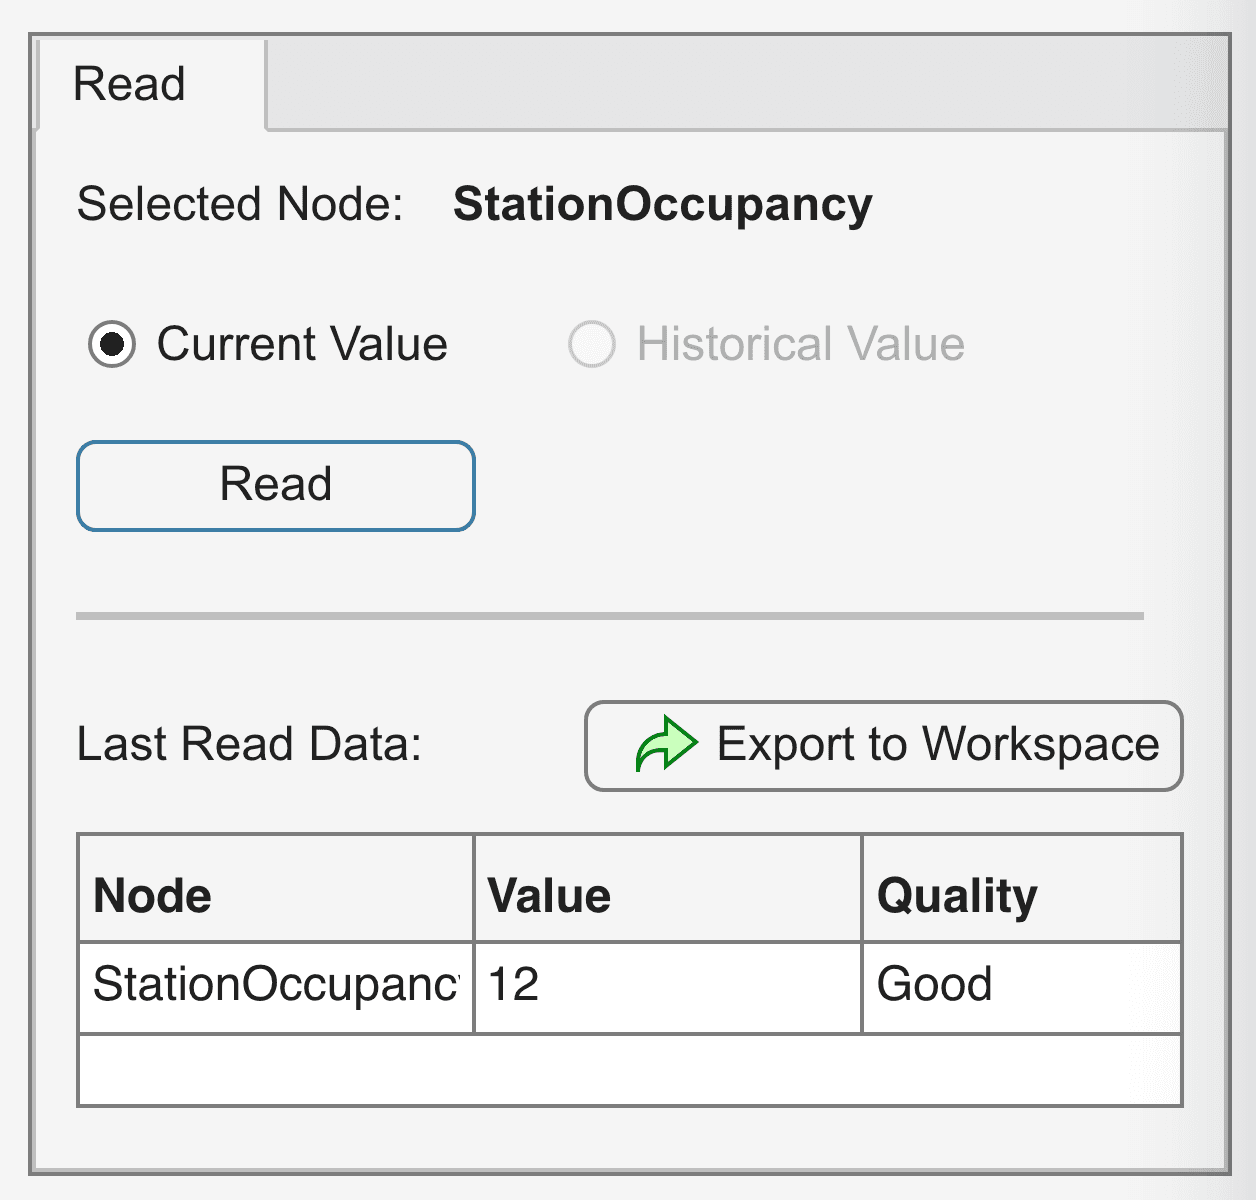The image size is (1256, 1200).
Task: Click the green export arrow icon
Action: tap(666, 745)
